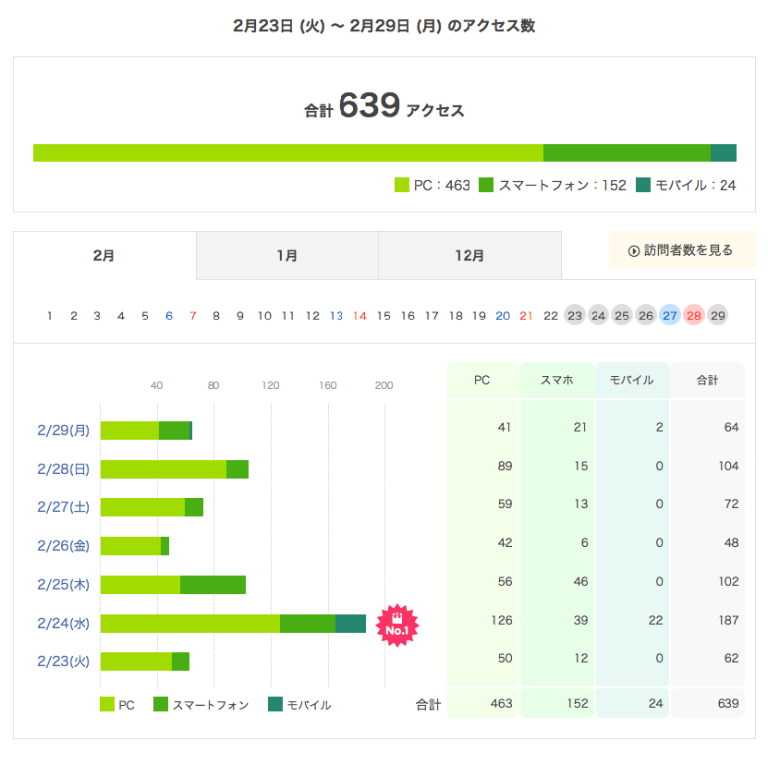The height and width of the screenshot is (765, 768).
Task: Switch to the 1月 tab
Action: tap(287, 255)
